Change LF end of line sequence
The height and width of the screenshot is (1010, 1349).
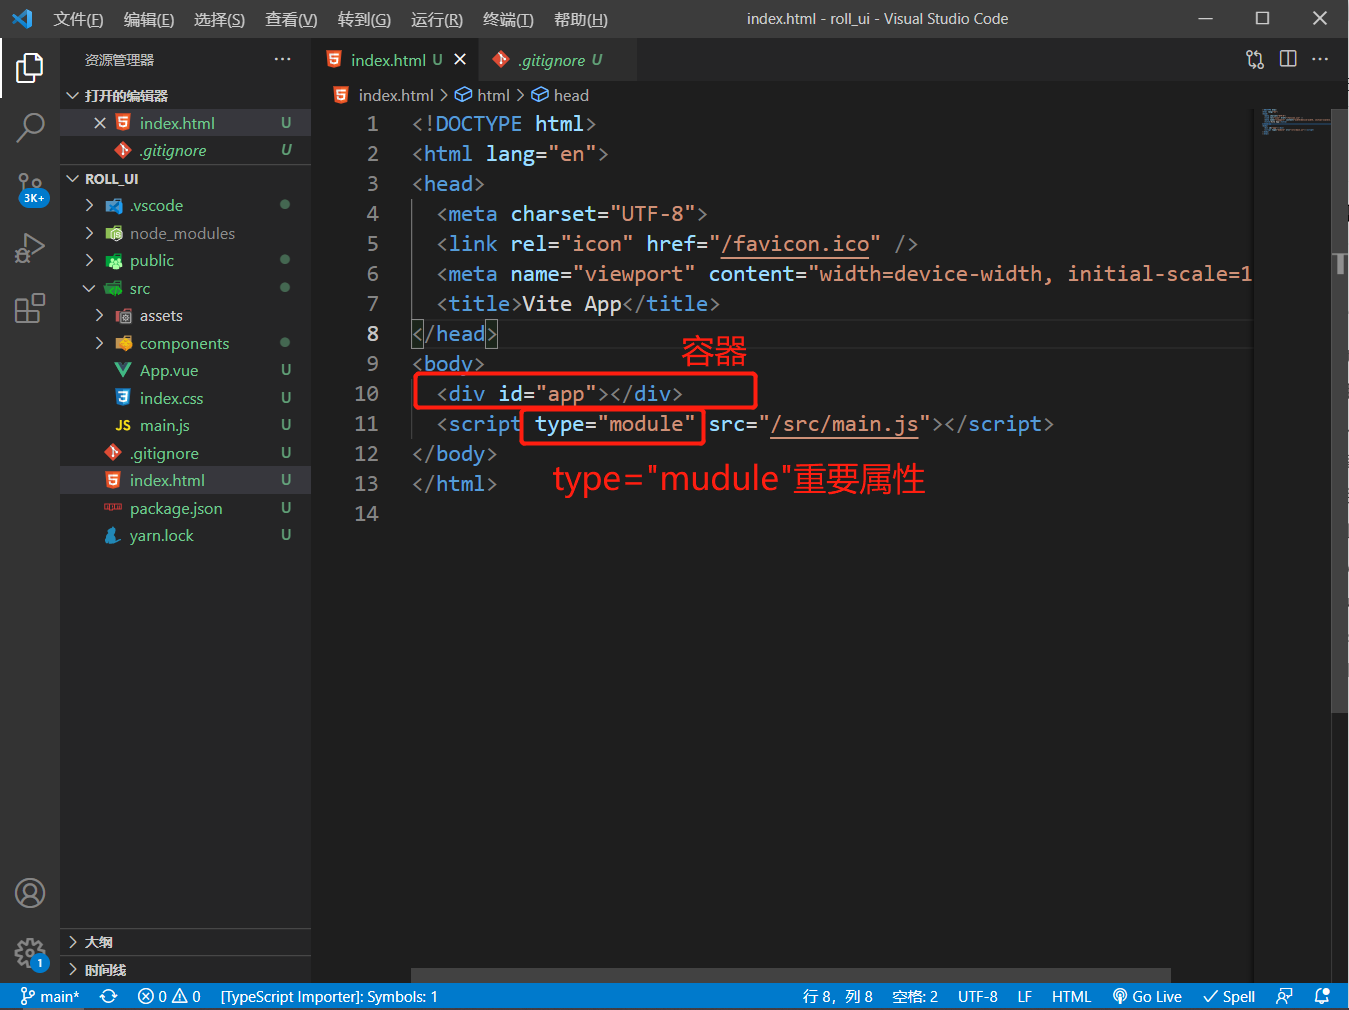click(1024, 996)
